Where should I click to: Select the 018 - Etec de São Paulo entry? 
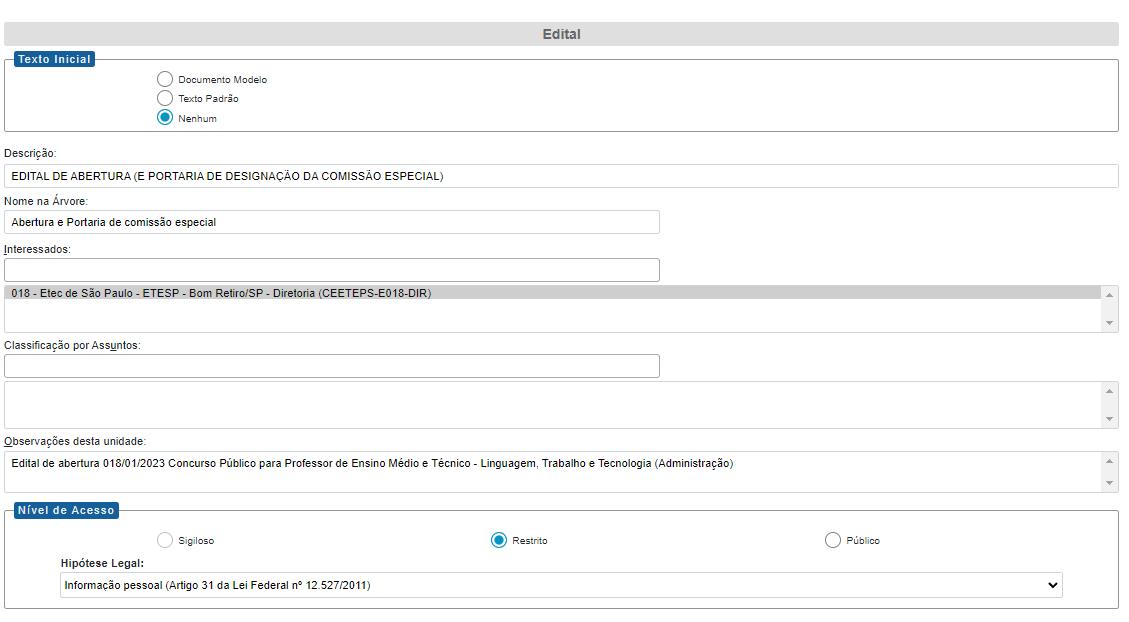point(550,293)
